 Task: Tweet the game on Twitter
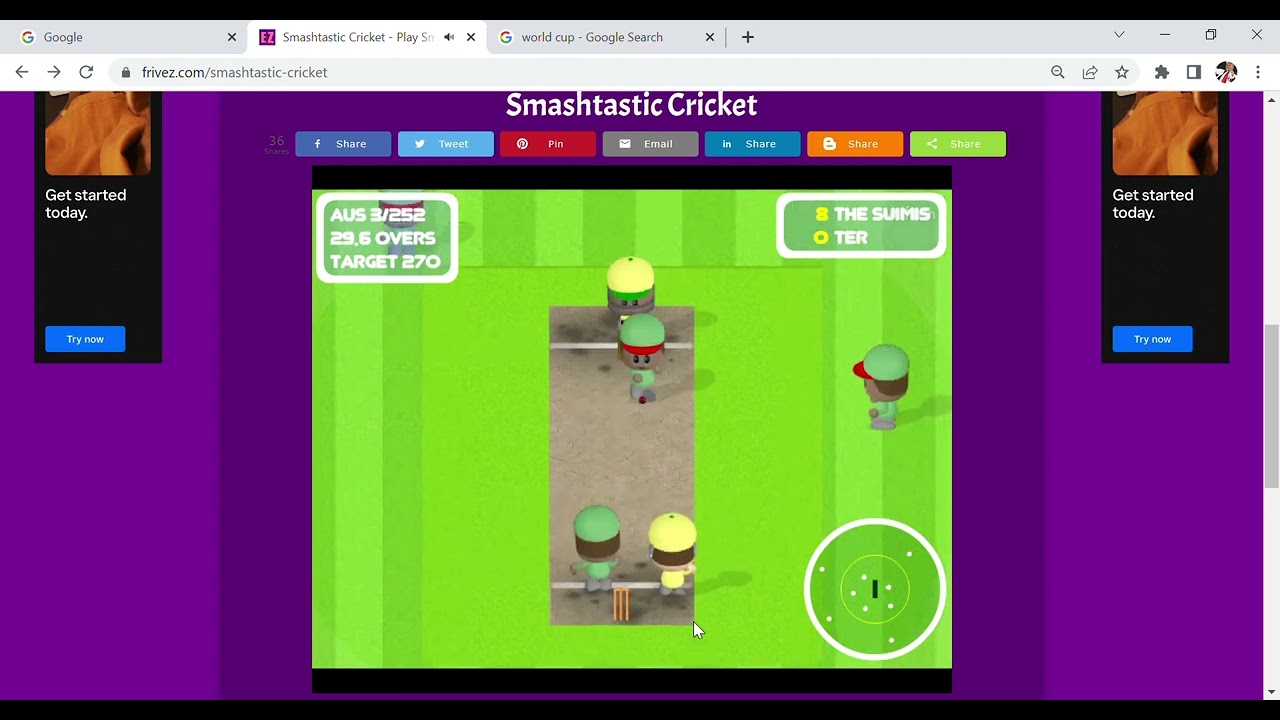[446, 144]
